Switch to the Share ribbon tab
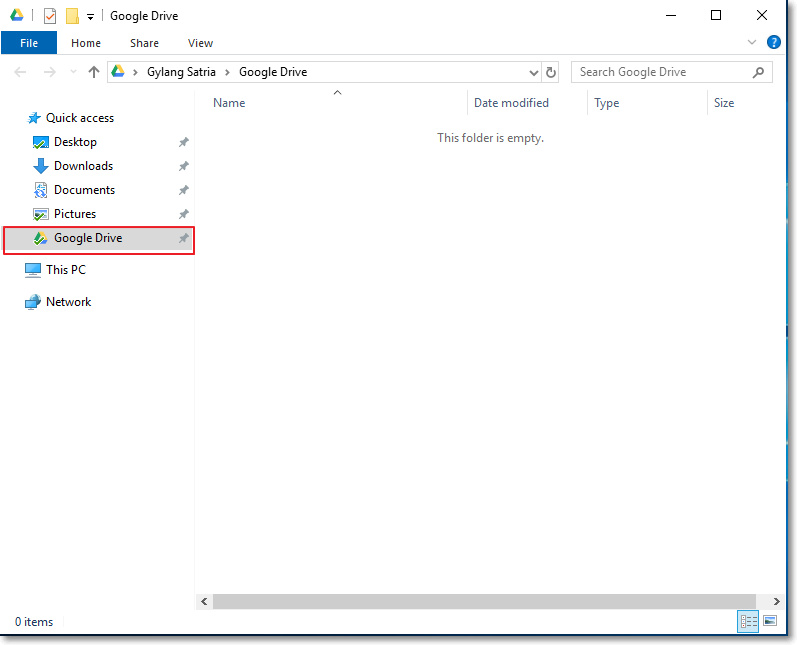Screen dimensions: 797x645 pos(144,43)
